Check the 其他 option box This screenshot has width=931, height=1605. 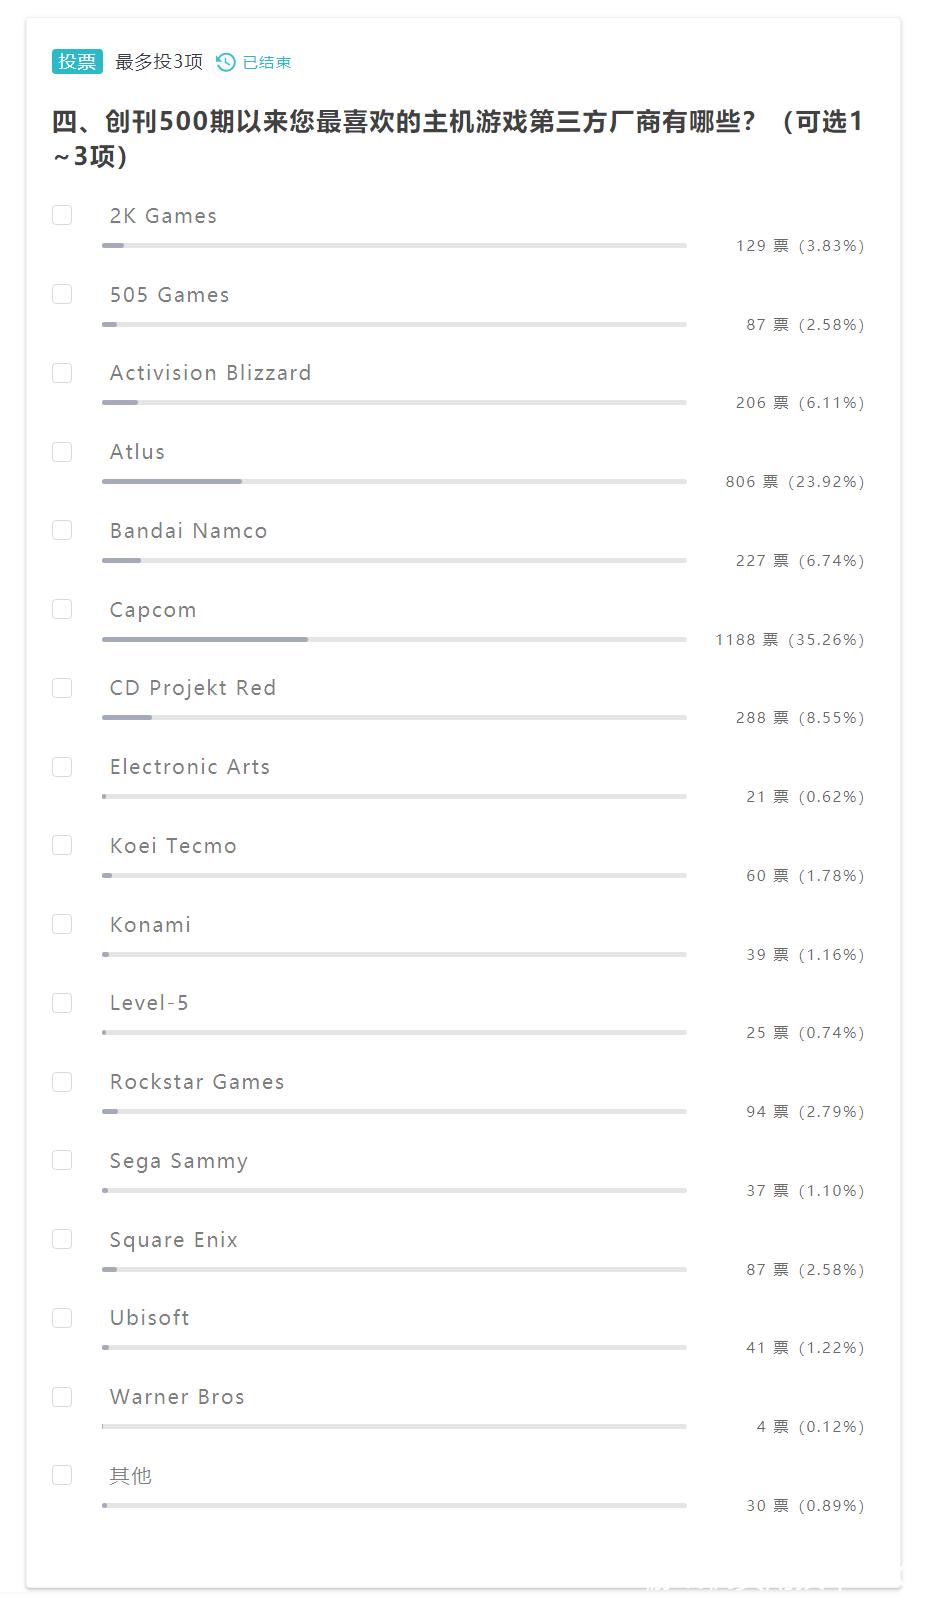pos(62,1475)
